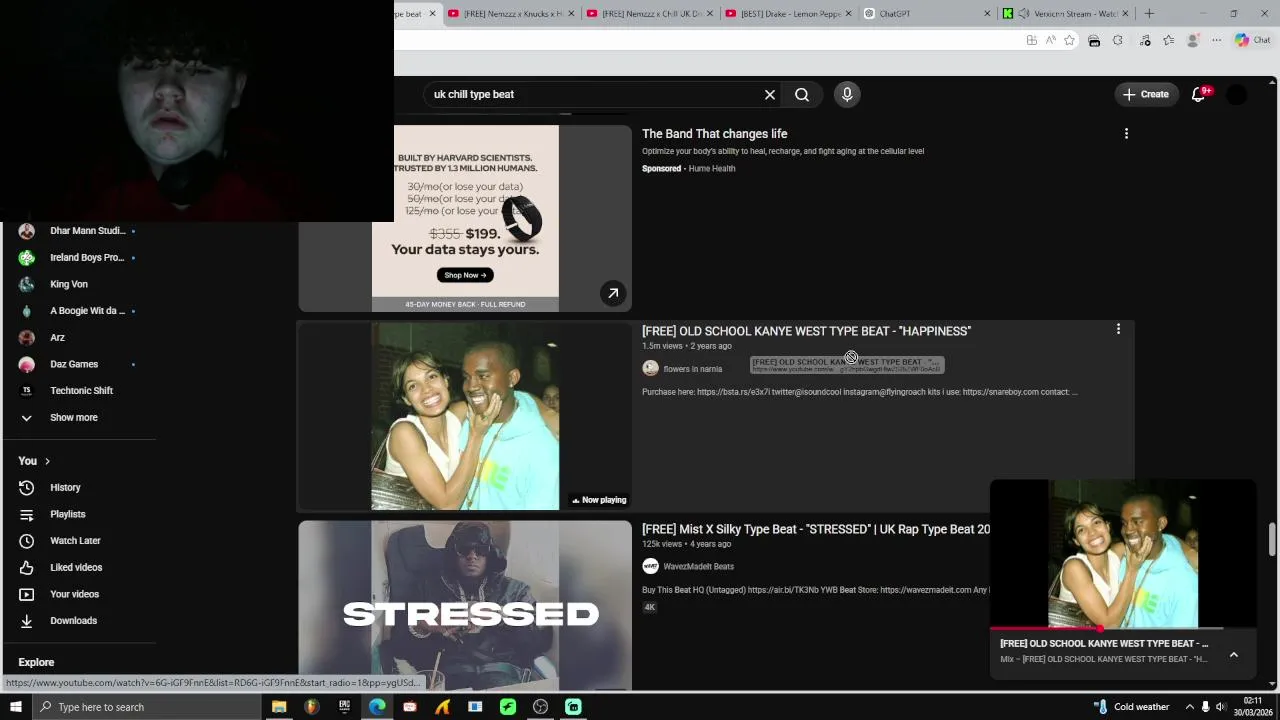Click the miniplayer video preview

pos(1123,554)
